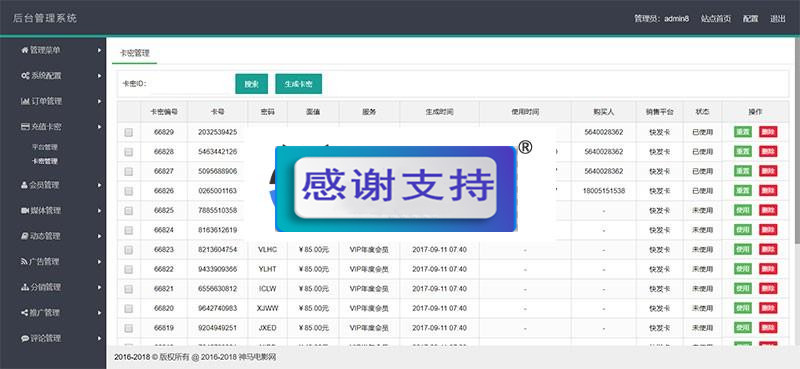Click the chart icon beside 订单管理
Image resolution: width=800 pixels, height=369 pixels.
click(x=25, y=101)
